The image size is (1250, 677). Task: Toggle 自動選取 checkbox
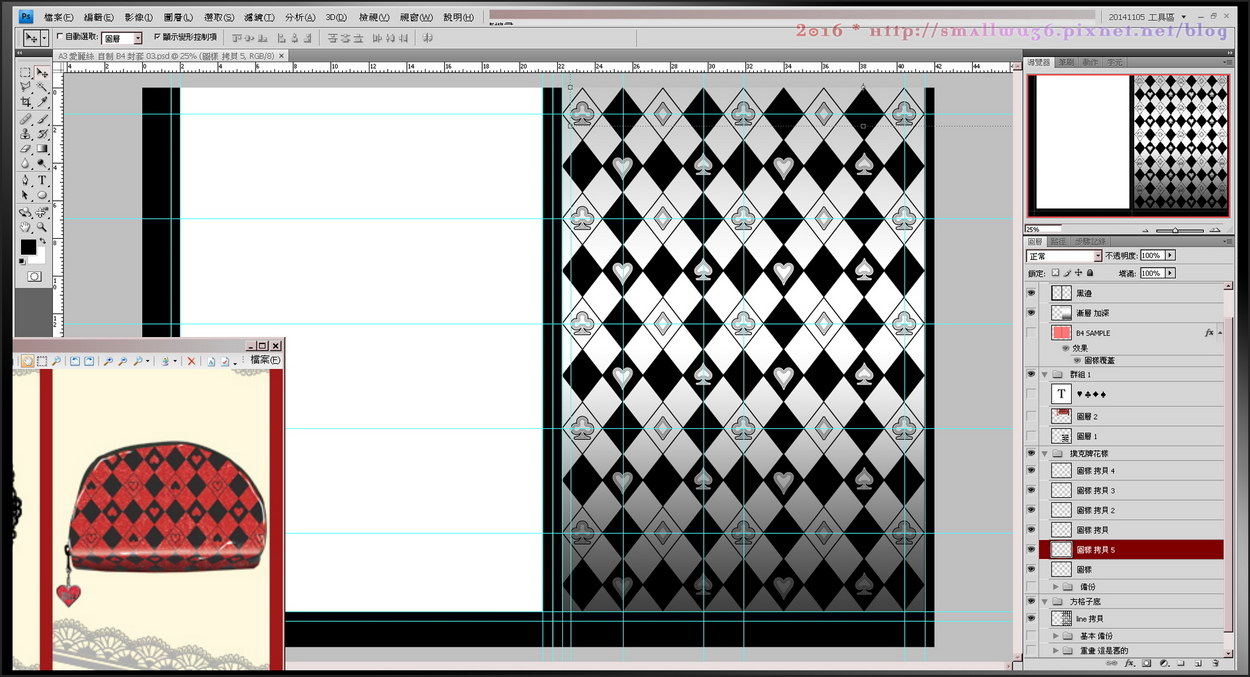pyautogui.click(x=59, y=36)
